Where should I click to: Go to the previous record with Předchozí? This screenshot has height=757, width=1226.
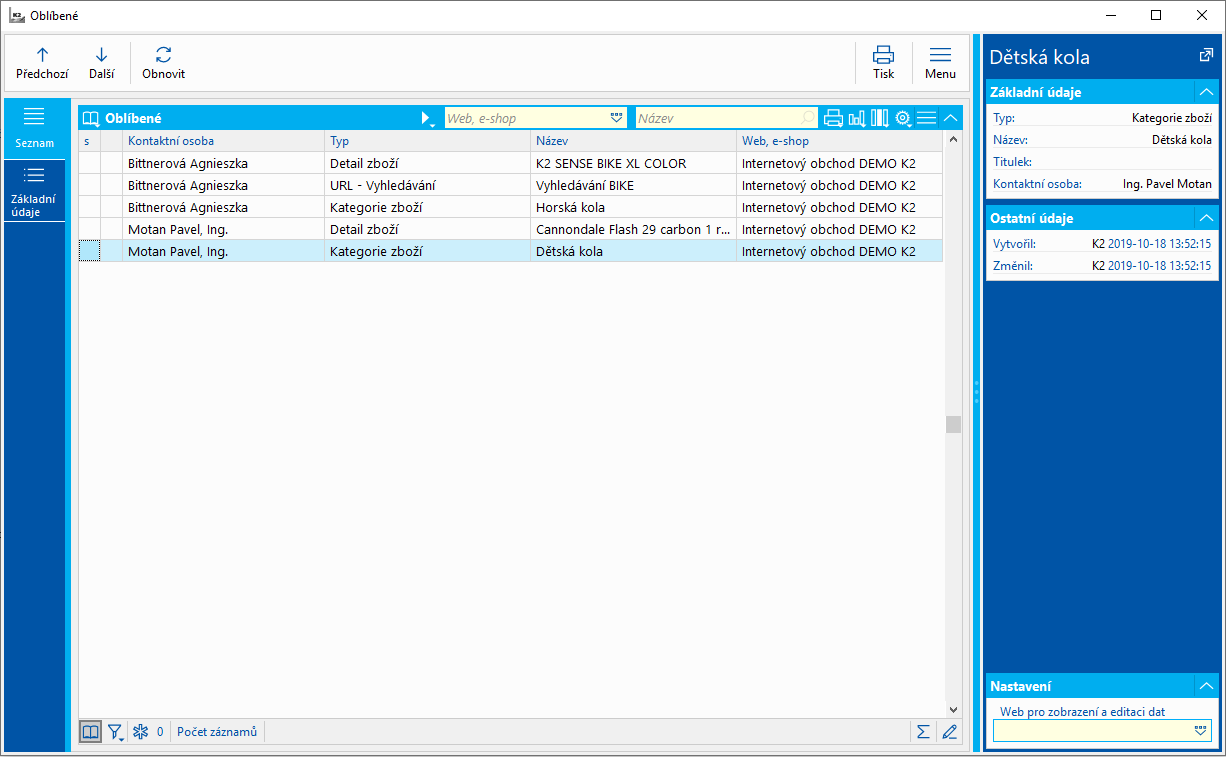click(42, 63)
